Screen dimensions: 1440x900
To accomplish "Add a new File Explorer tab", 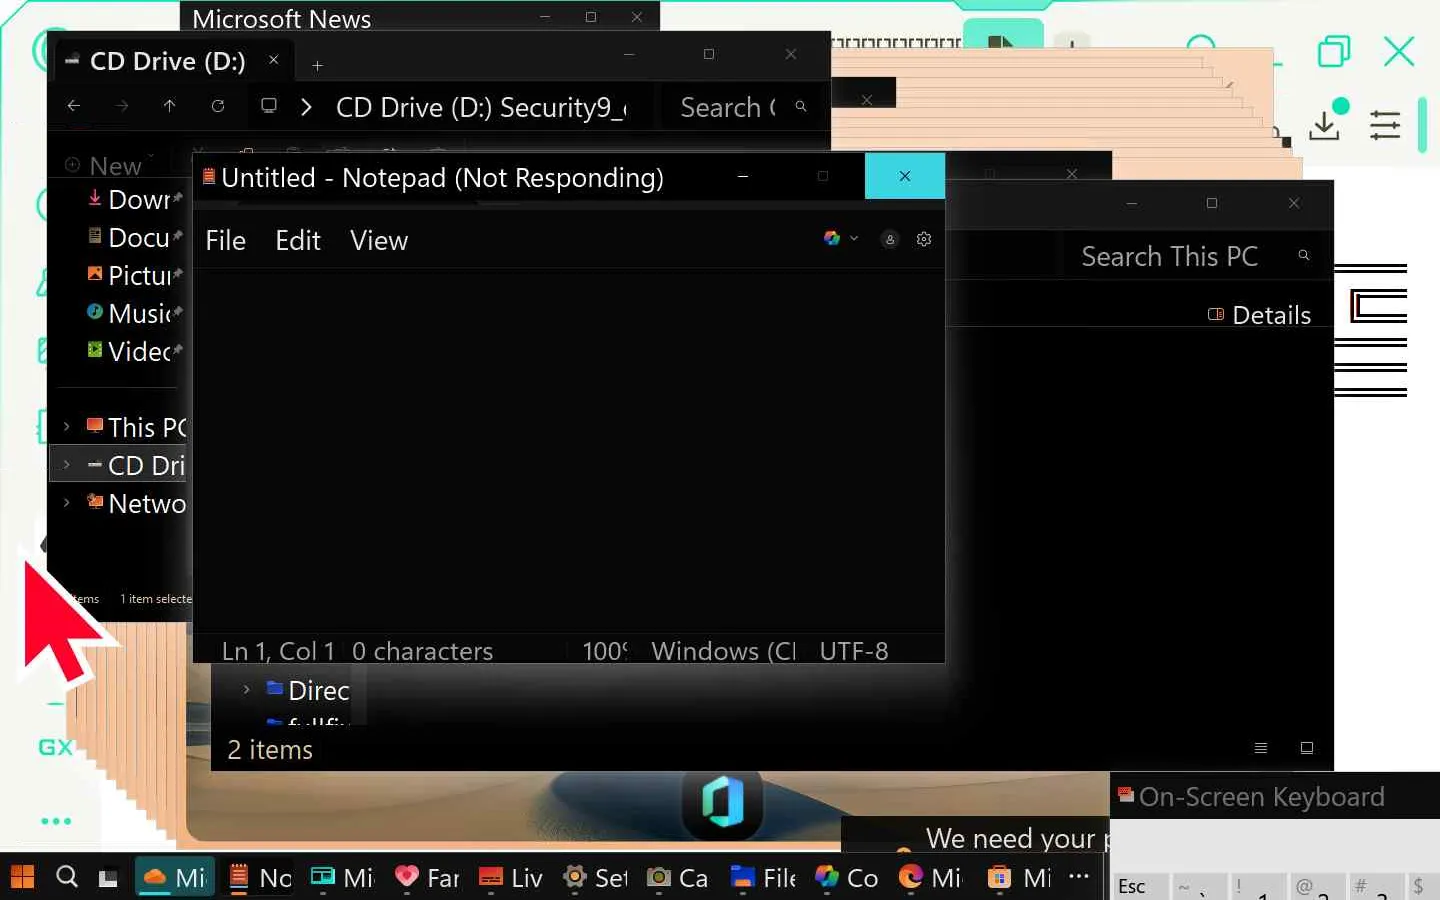I will point(317,66).
